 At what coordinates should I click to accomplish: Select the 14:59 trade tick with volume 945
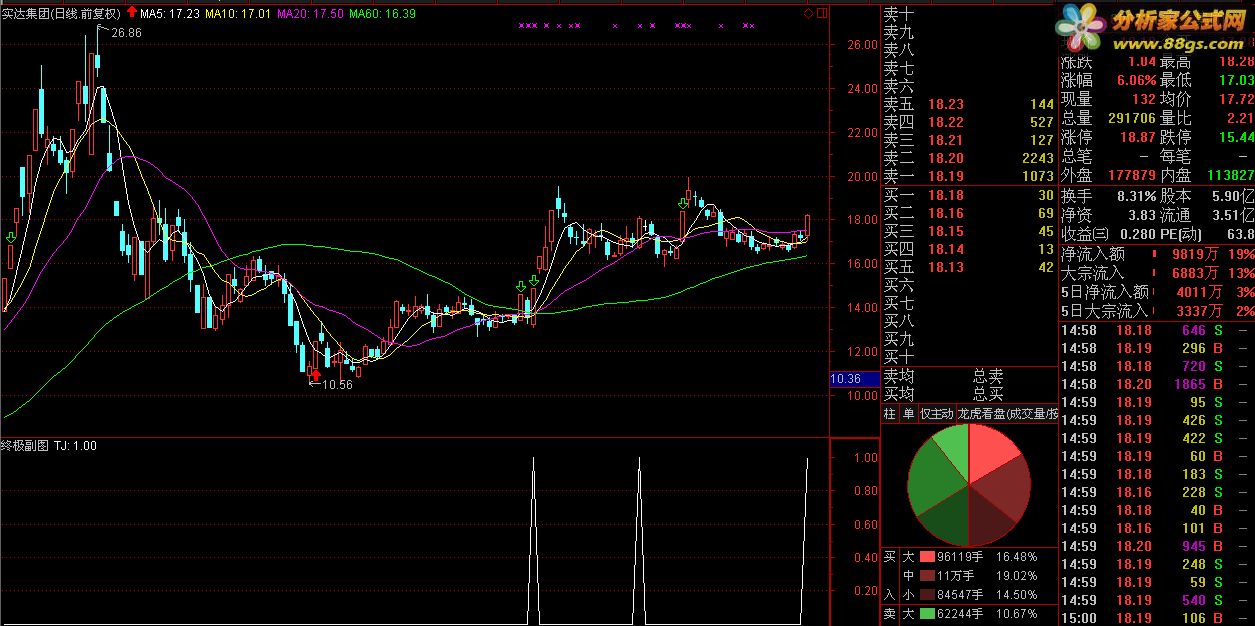(x=1157, y=546)
